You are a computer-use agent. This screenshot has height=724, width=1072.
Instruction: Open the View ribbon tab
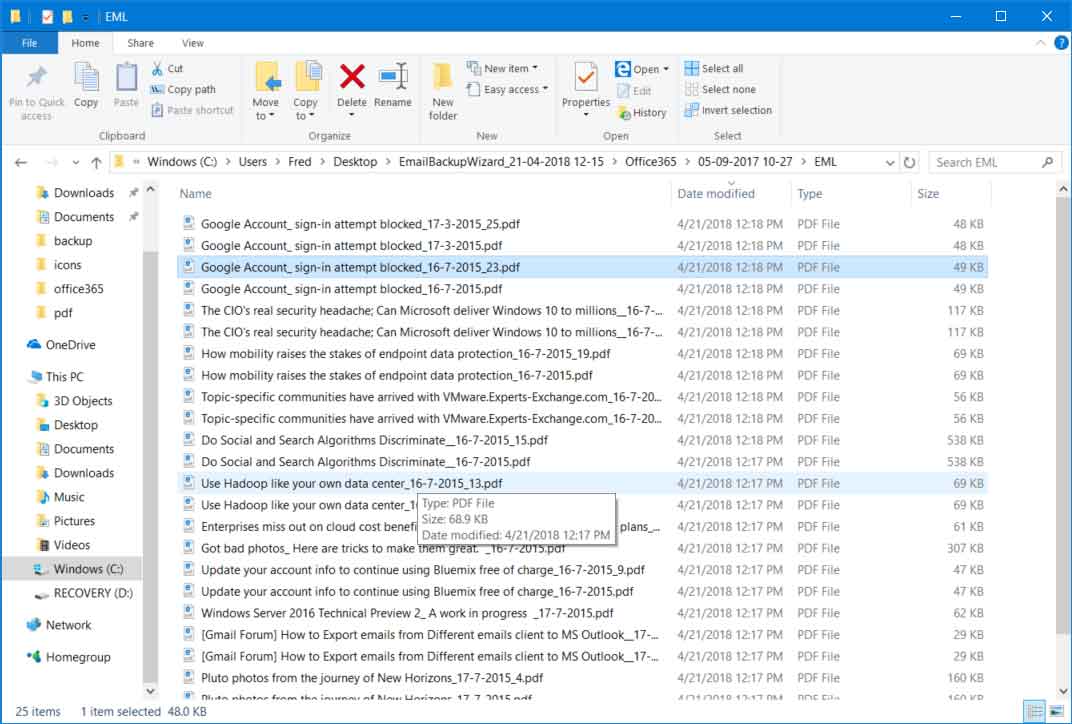(x=192, y=43)
